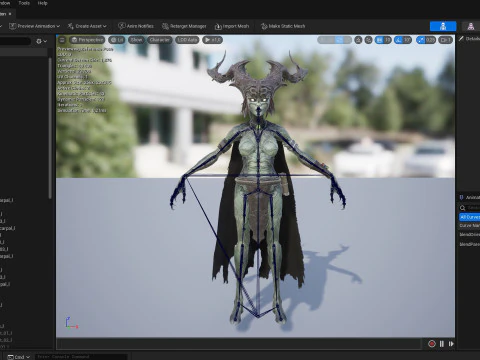Click the viewport axis orientation gizmo
The image size is (480, 360).
point(71,323)
